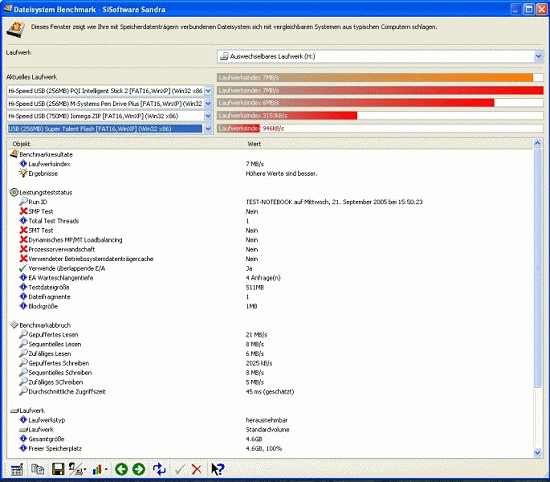
Task: Cancel using the red X toolbar icon
Action: pyautogui.click(x=197, y=469)
